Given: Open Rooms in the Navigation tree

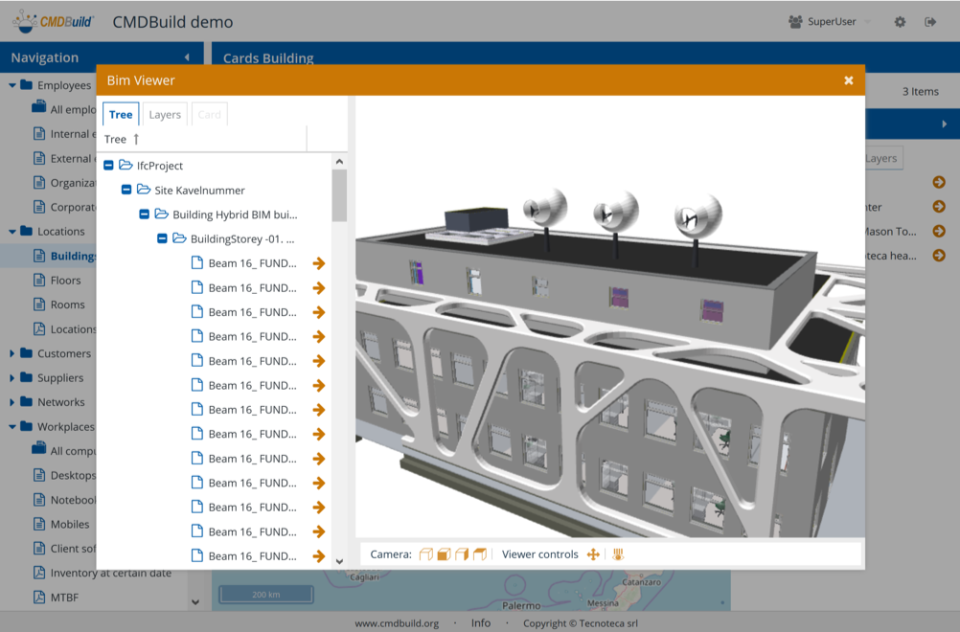Looking at the screenshot, I should tap(67, 304).
